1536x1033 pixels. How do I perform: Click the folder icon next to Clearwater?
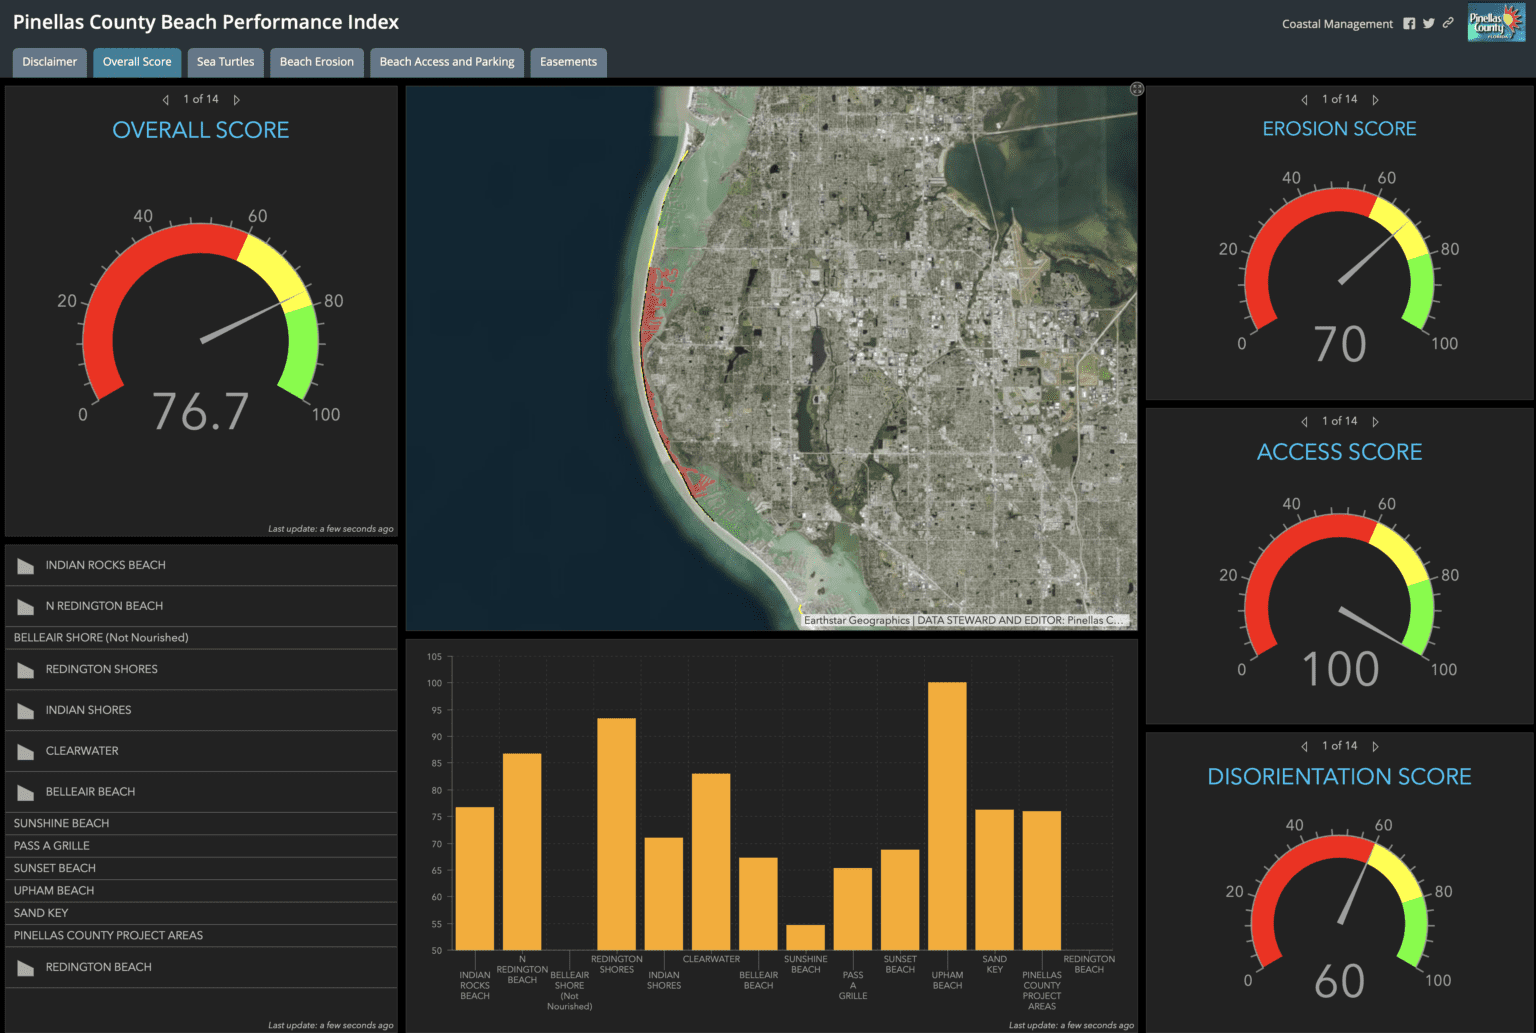coord(24,751)
